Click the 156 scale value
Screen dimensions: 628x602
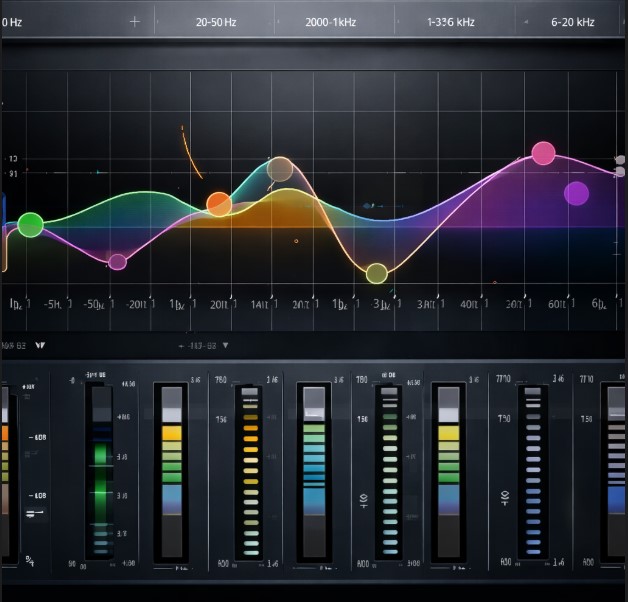coord(221,419)
